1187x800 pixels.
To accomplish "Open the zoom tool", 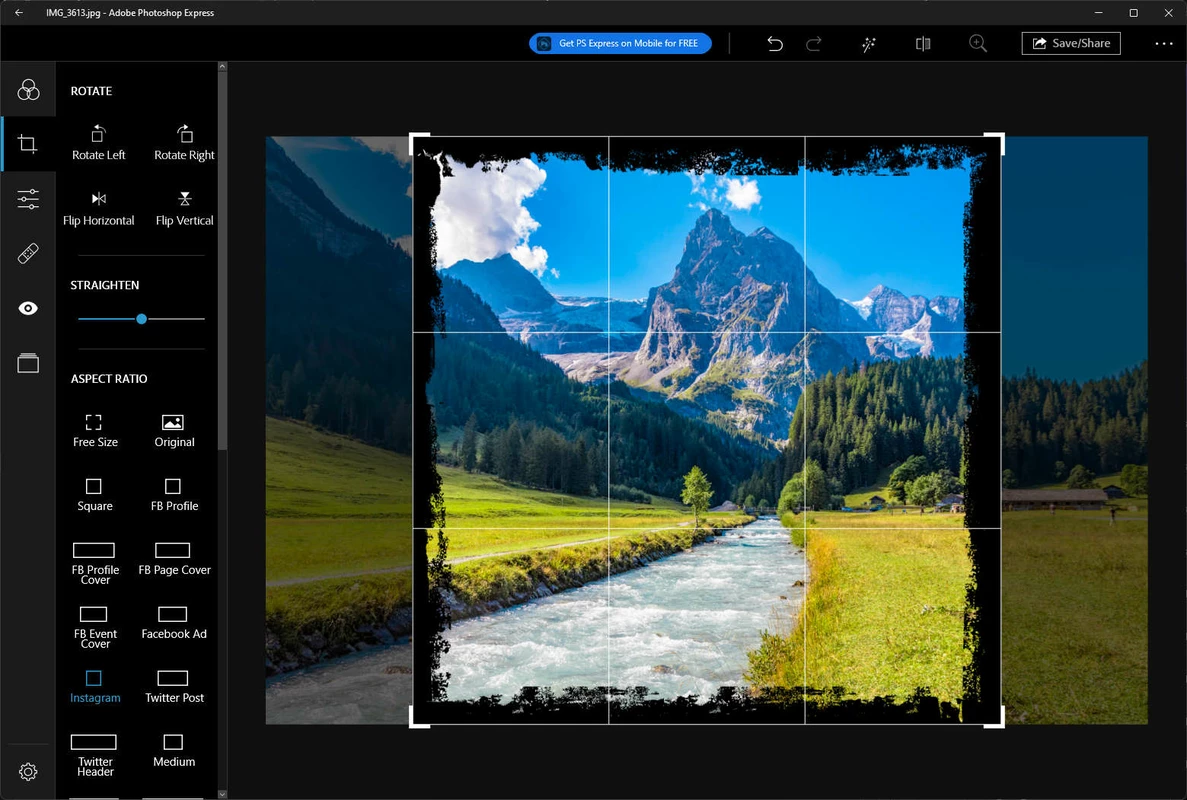I will tap(978, 43).
